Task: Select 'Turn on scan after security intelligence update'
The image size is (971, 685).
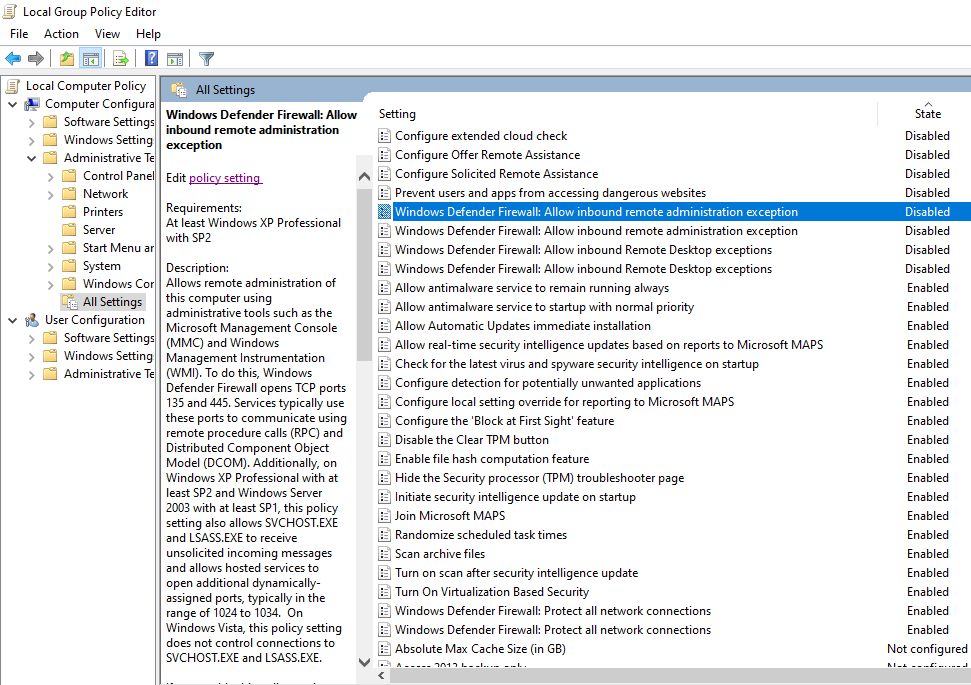Action: click(x=673, y=573)
